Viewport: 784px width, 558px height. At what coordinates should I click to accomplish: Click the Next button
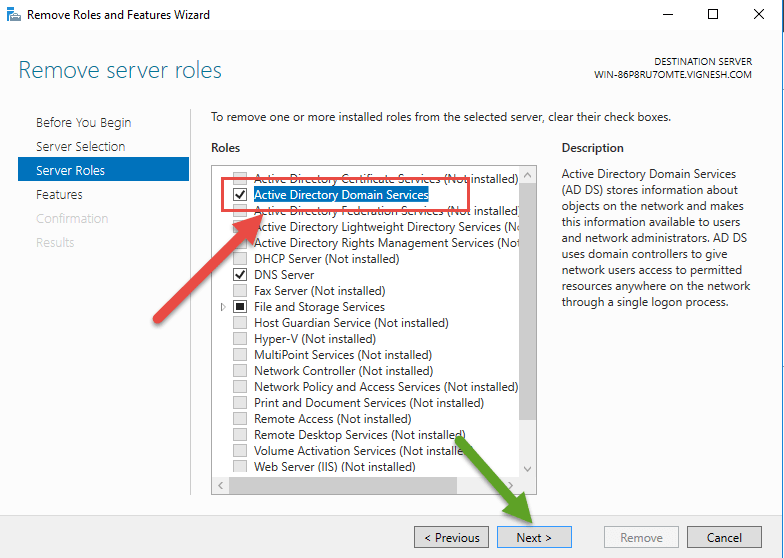[x=534, y=537]
